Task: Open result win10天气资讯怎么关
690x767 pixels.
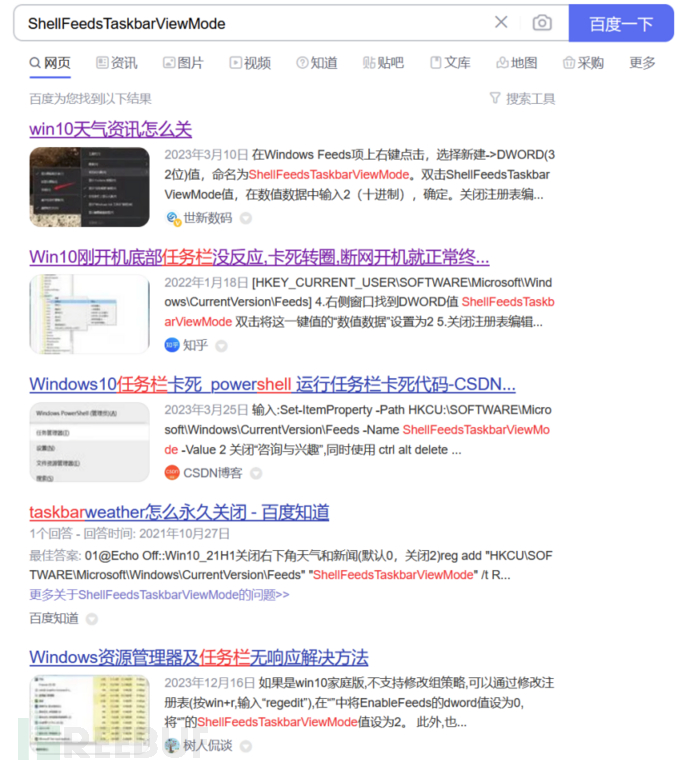Action: [x=111, y=130]
